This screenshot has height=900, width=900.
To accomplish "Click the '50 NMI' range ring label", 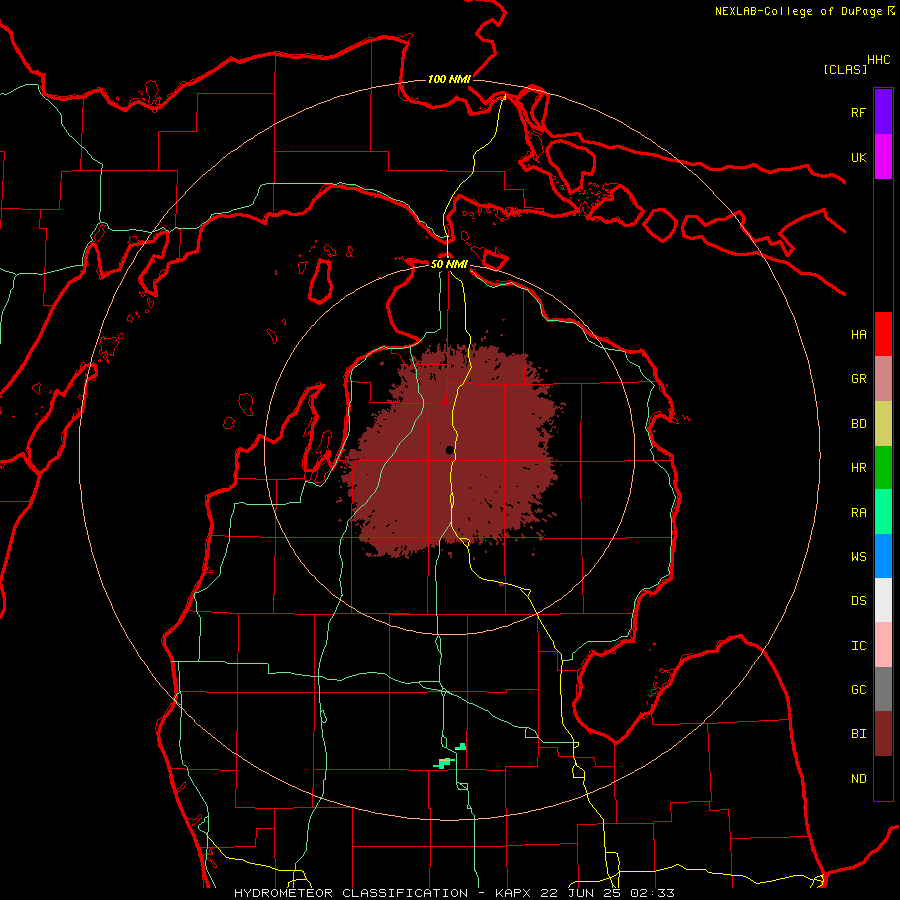I will point(449,264).
